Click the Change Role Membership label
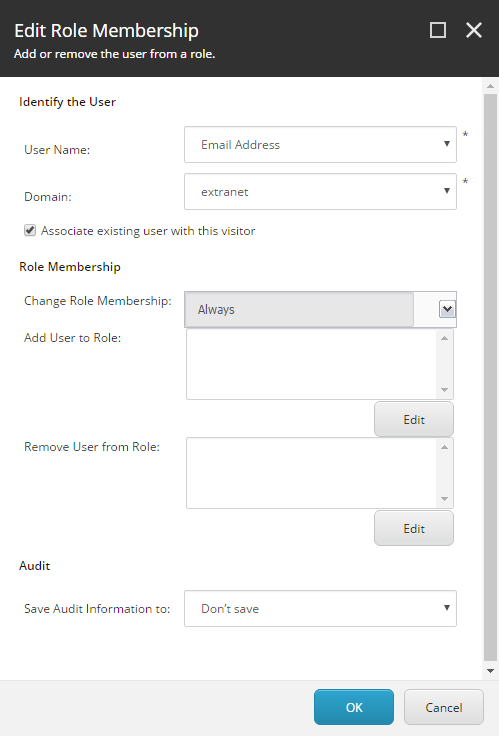Screen dimensions: 499x736 pos(98,301)
